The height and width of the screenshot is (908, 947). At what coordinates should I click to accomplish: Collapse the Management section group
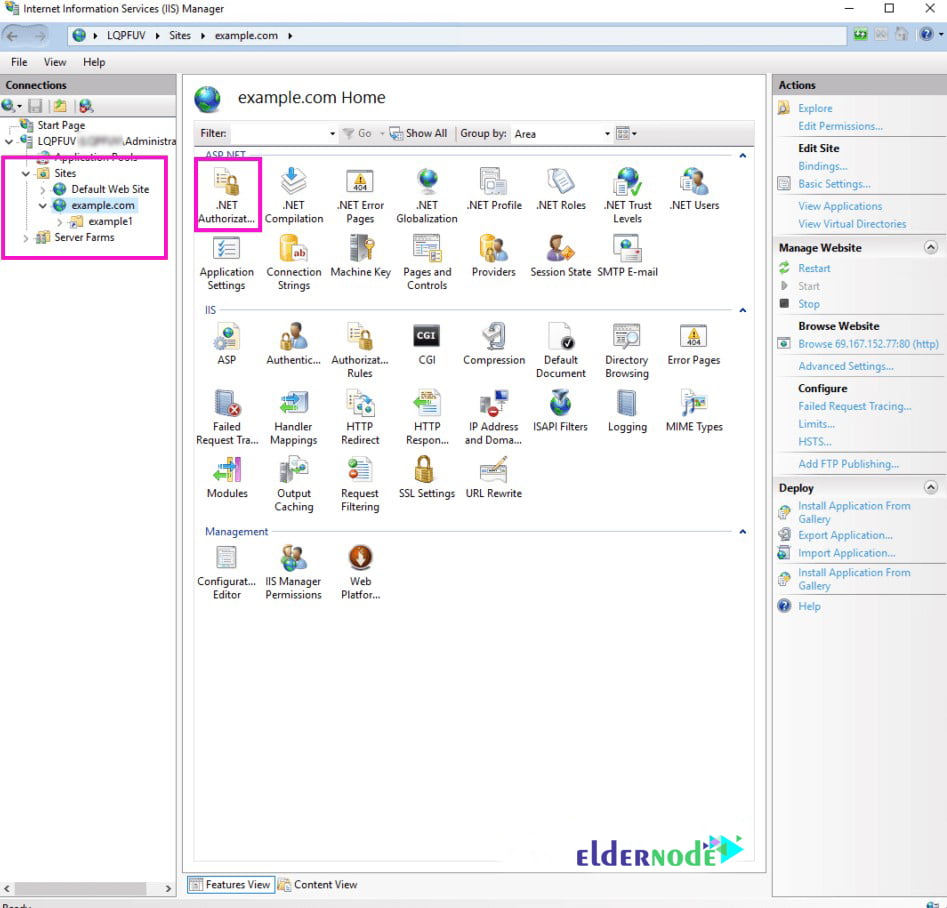743,532
